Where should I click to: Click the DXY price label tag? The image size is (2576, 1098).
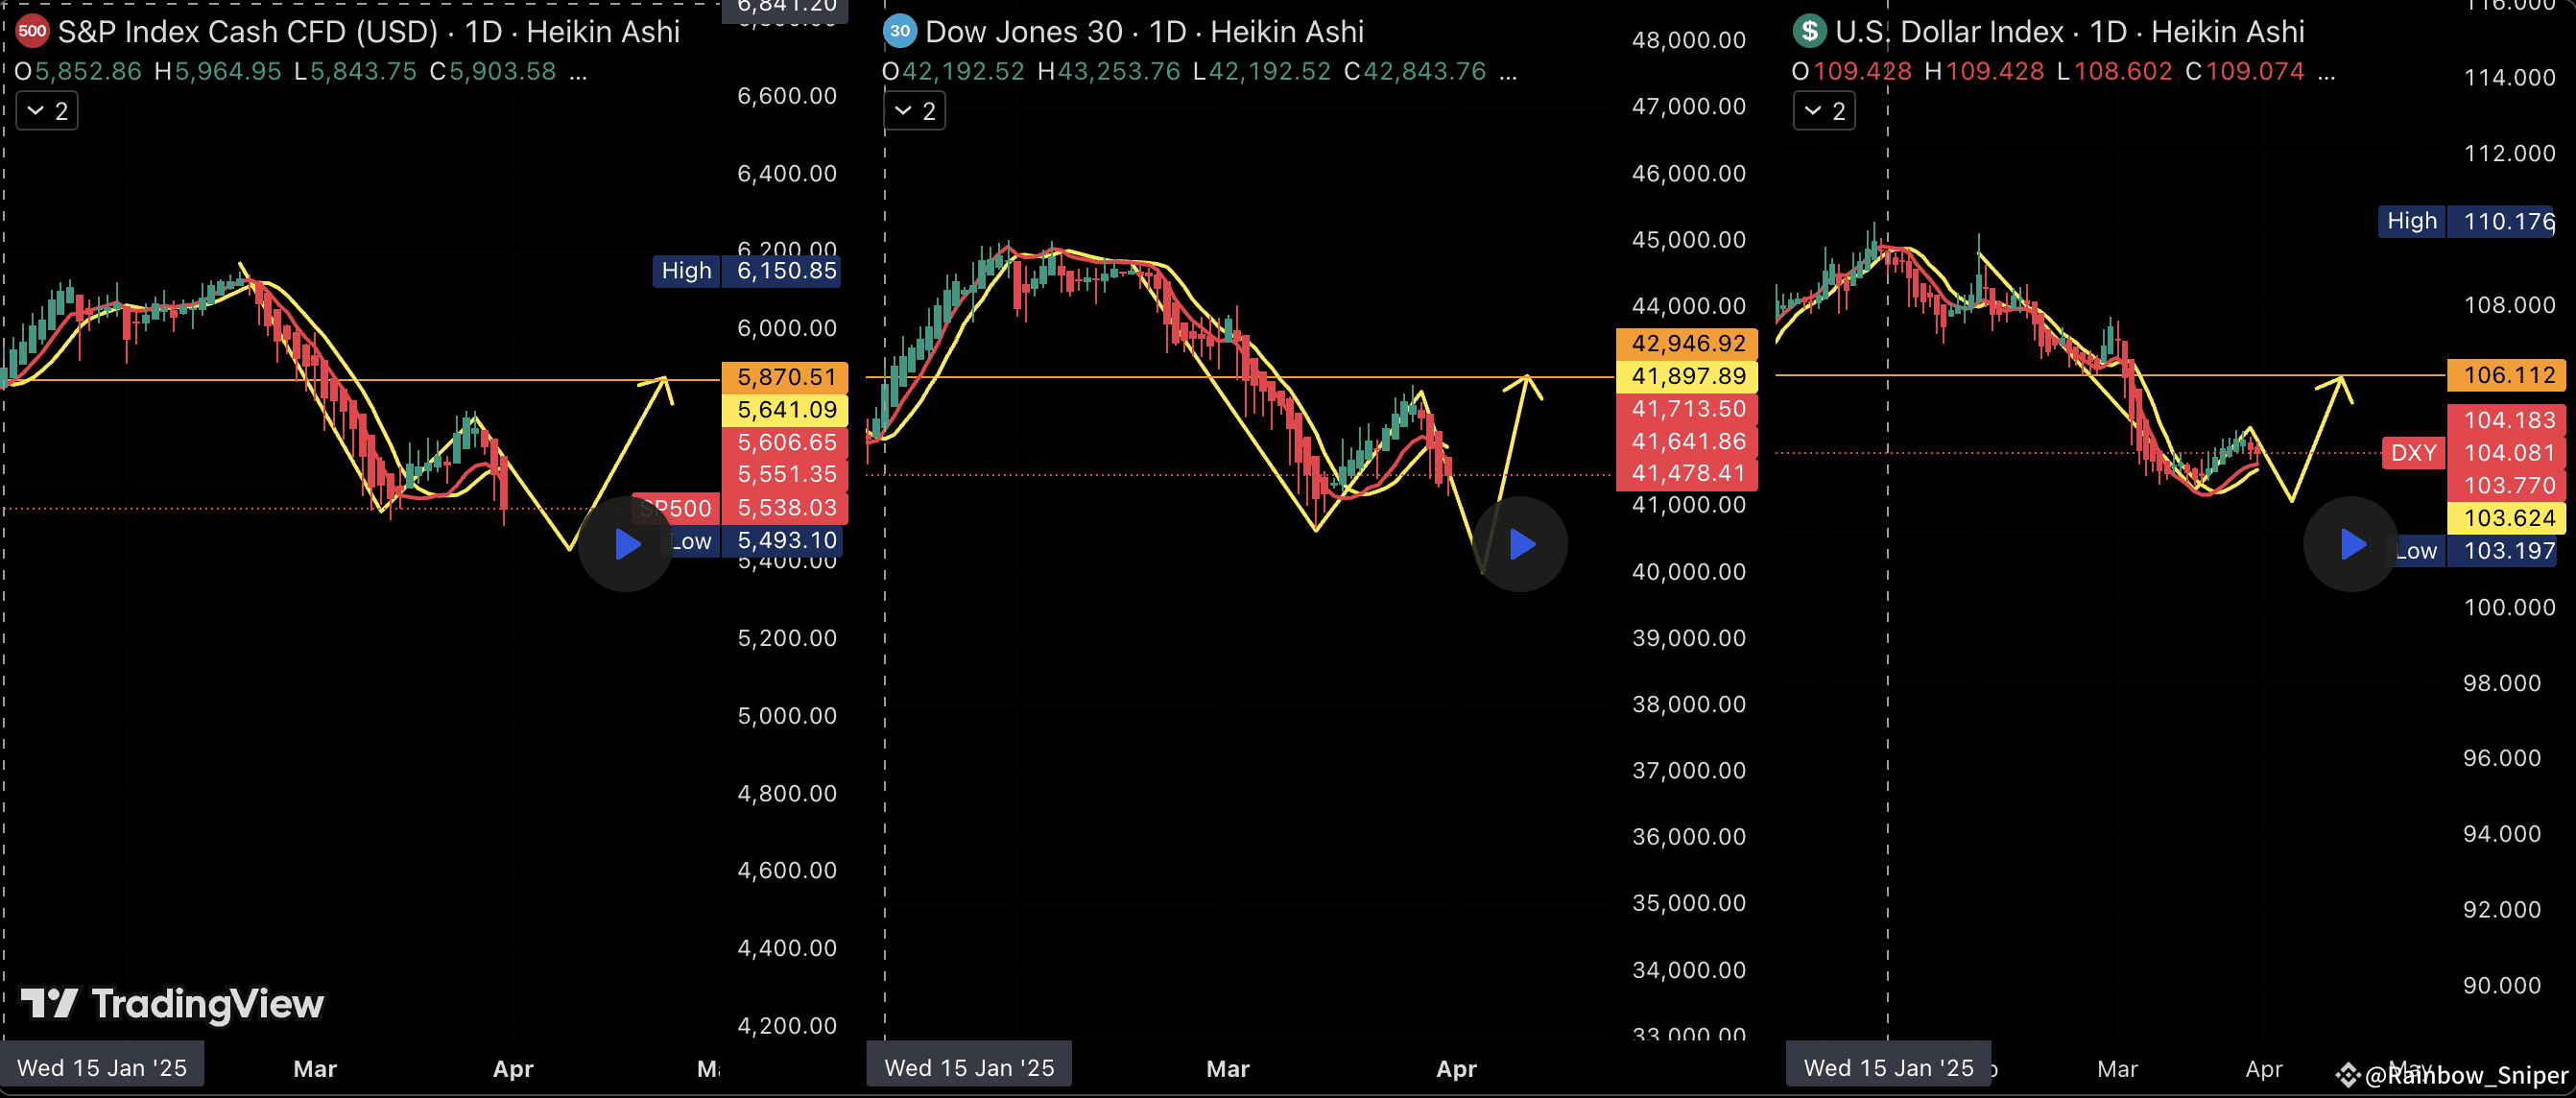[2412, 453]
